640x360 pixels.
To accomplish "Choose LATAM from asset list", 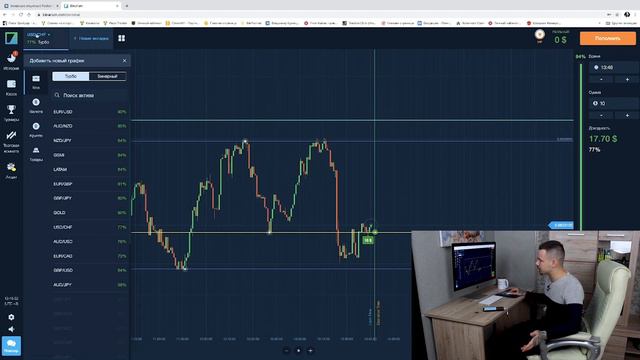I will (90, 169).
